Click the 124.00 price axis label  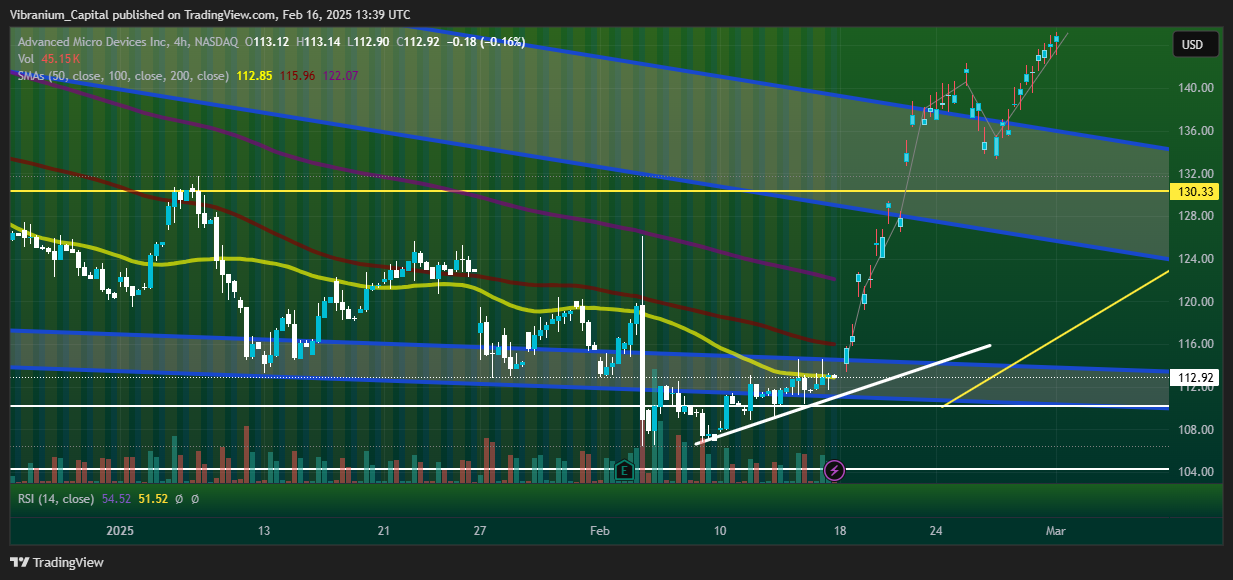pyautogui.click(x=1195, y=259)
